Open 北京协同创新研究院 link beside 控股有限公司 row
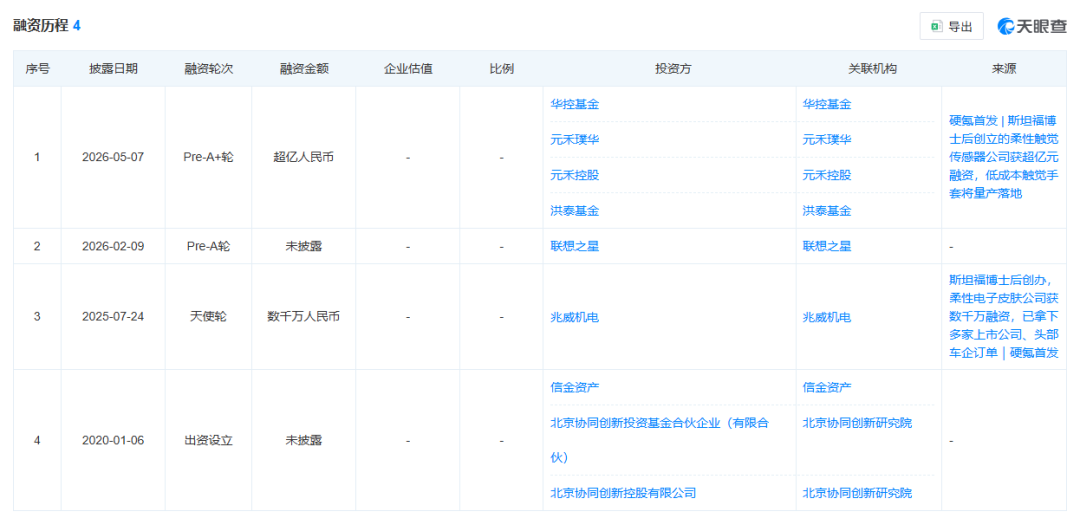This screenshot has height=518, width=1080. tap(858, 493)
